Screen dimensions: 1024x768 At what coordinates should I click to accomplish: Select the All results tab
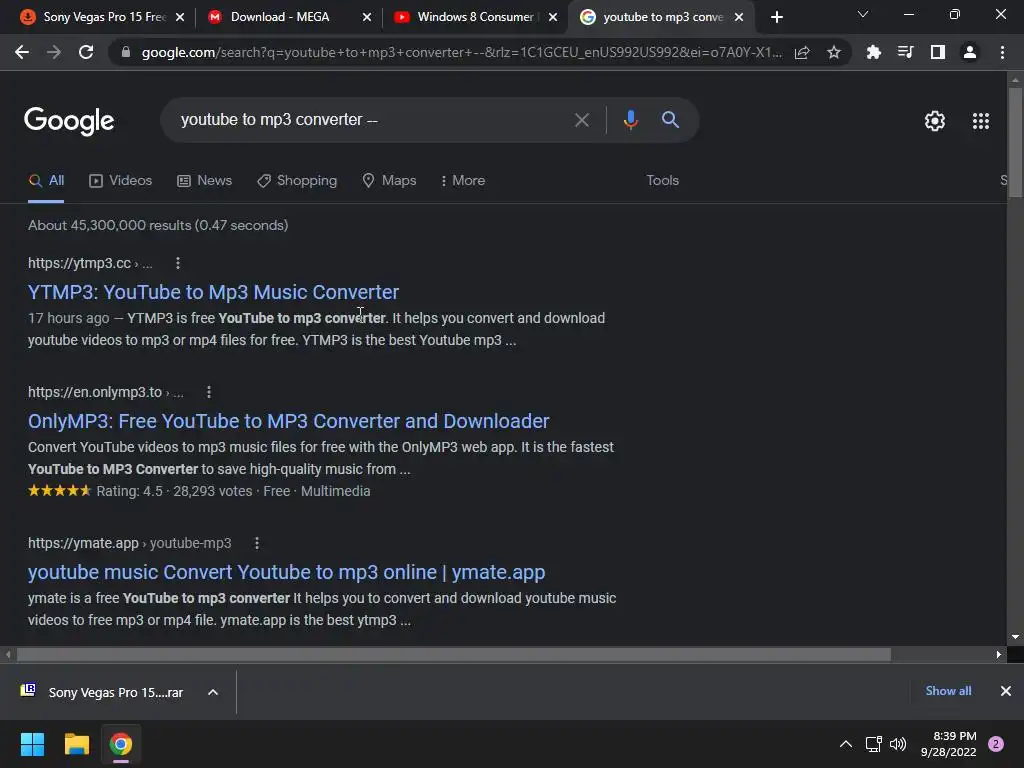(46, 181)
